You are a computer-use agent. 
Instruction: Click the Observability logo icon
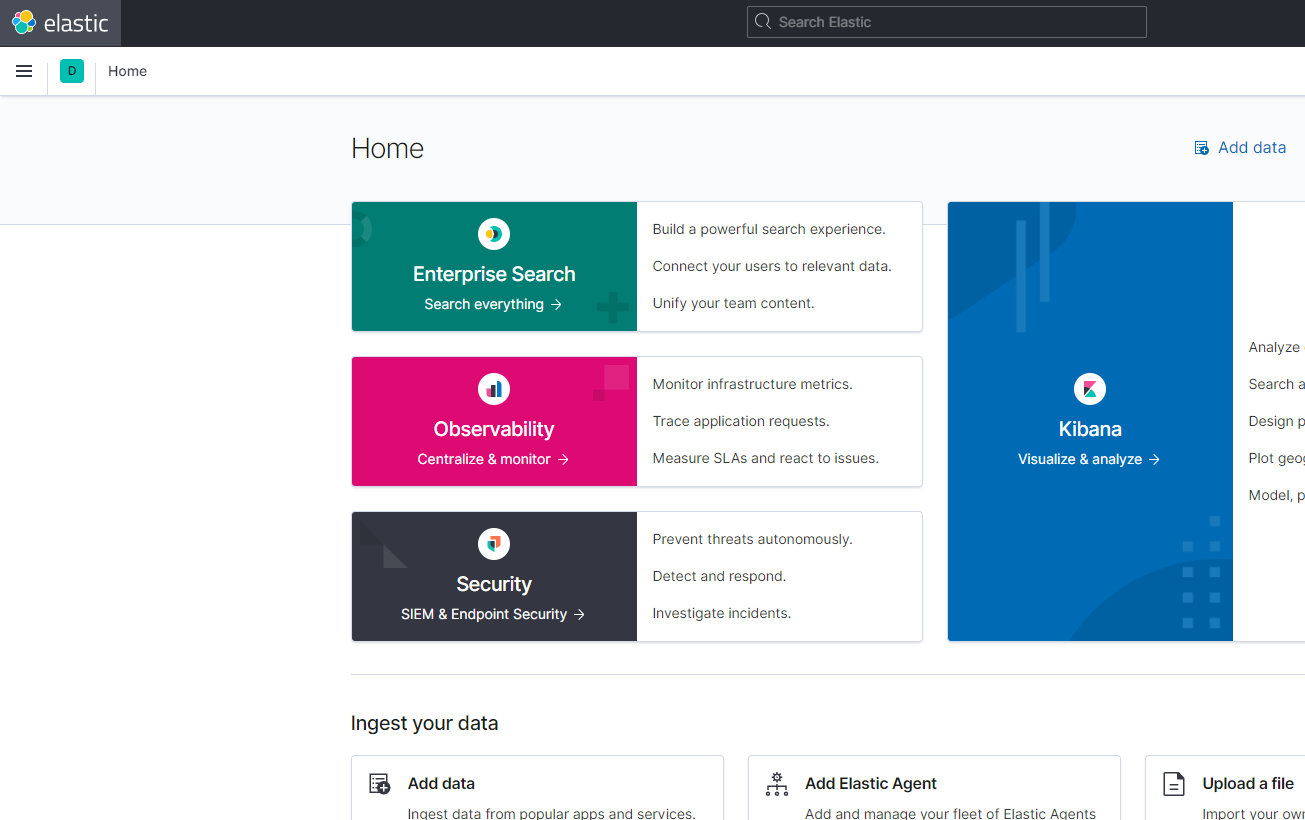[494, 389]
